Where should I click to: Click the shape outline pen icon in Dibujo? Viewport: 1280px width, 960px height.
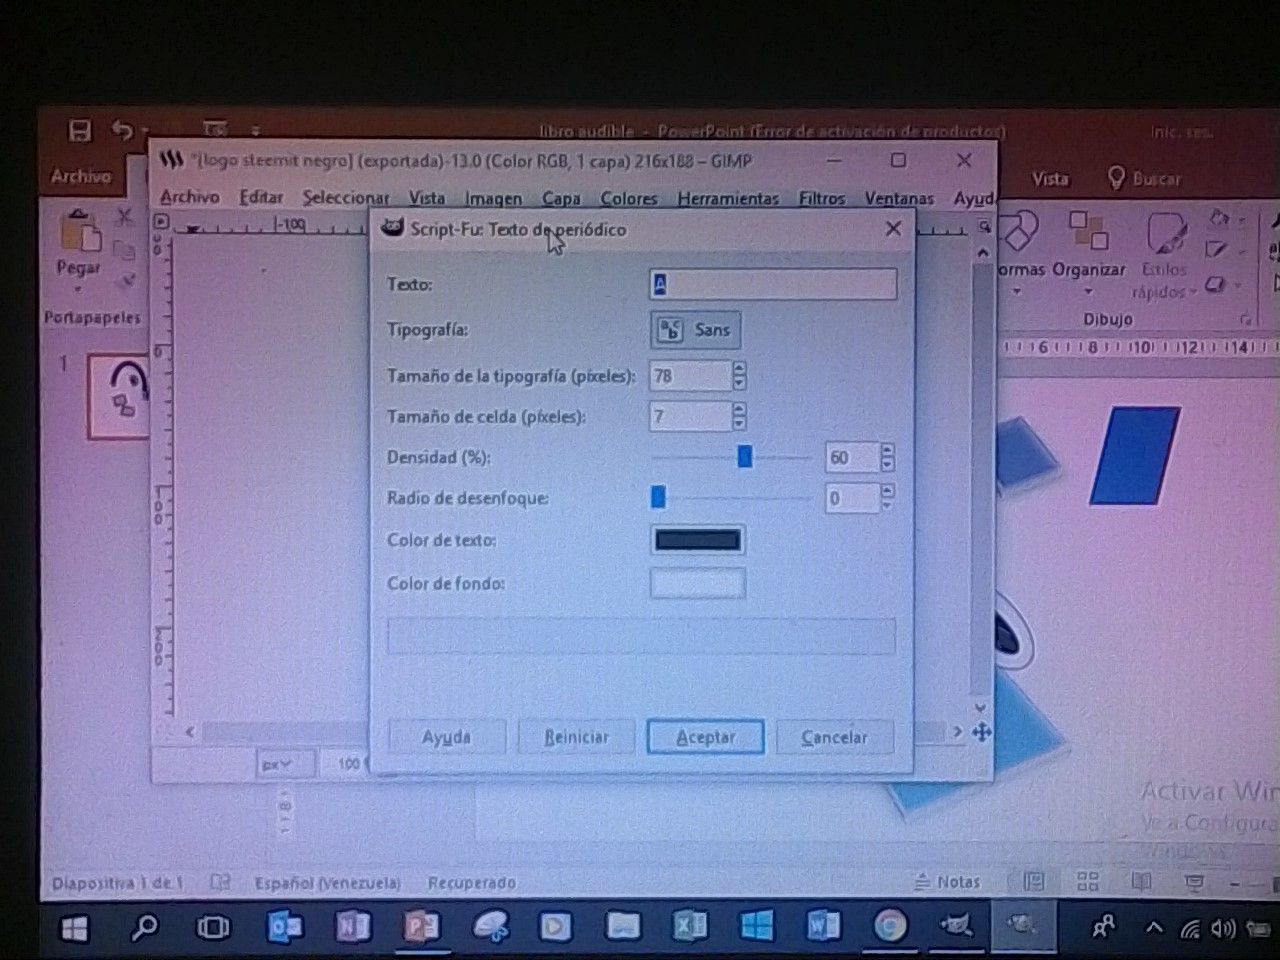coord(1217,249)
